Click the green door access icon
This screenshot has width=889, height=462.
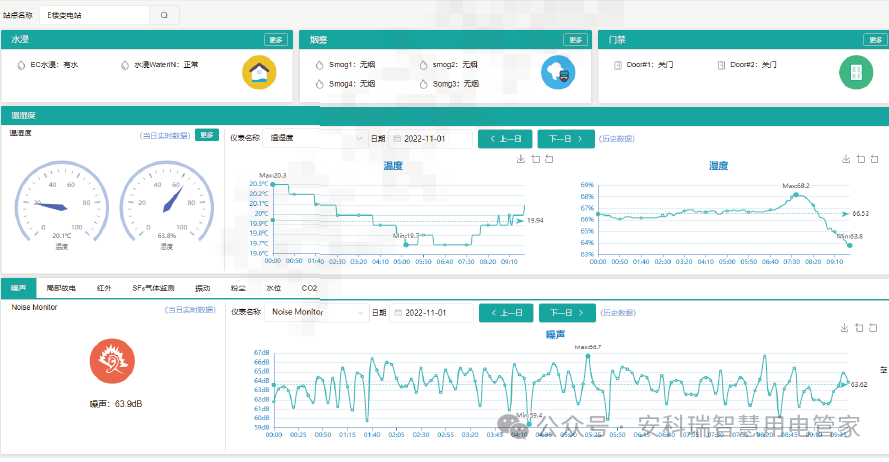(856, 72)
